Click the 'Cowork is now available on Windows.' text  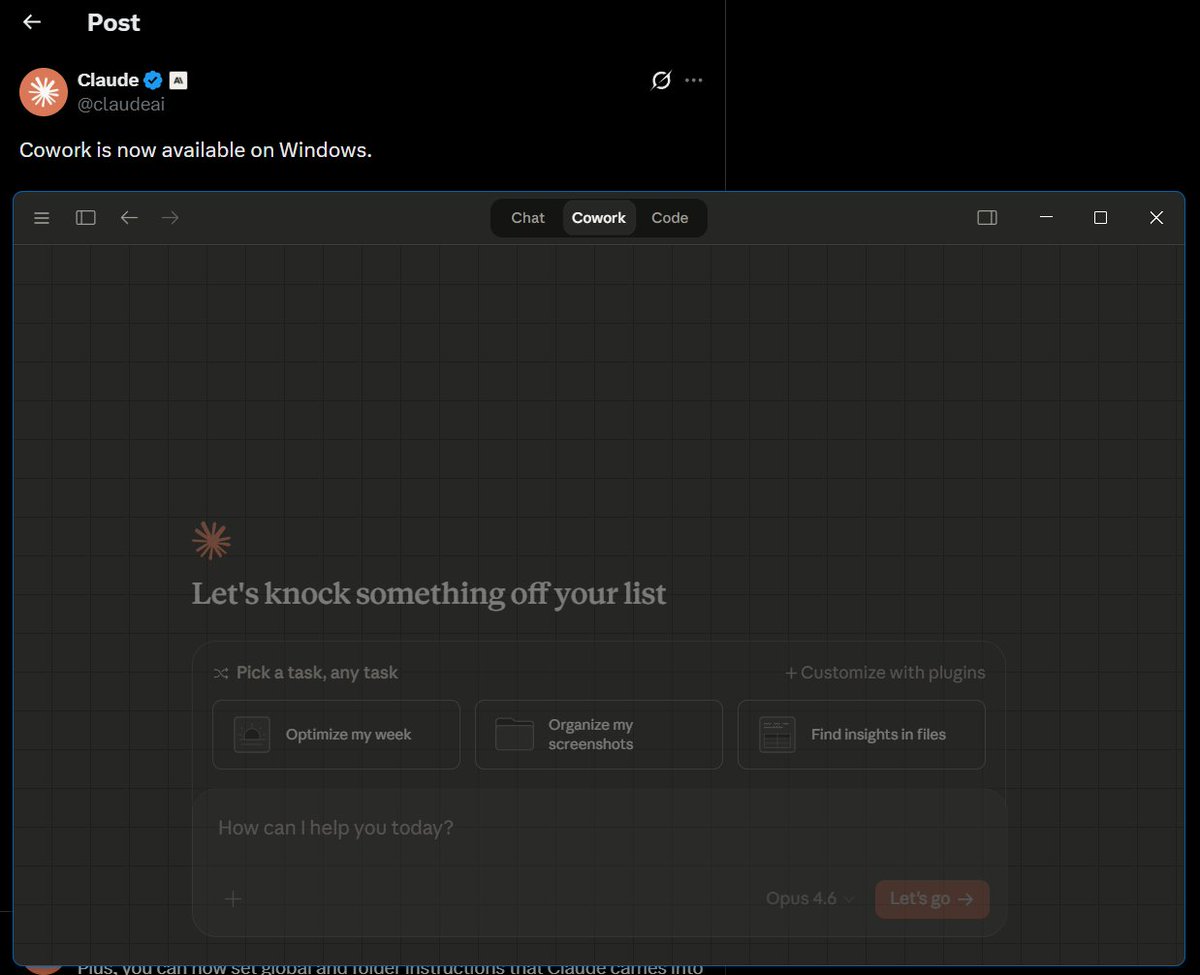[x=196, y=150]
